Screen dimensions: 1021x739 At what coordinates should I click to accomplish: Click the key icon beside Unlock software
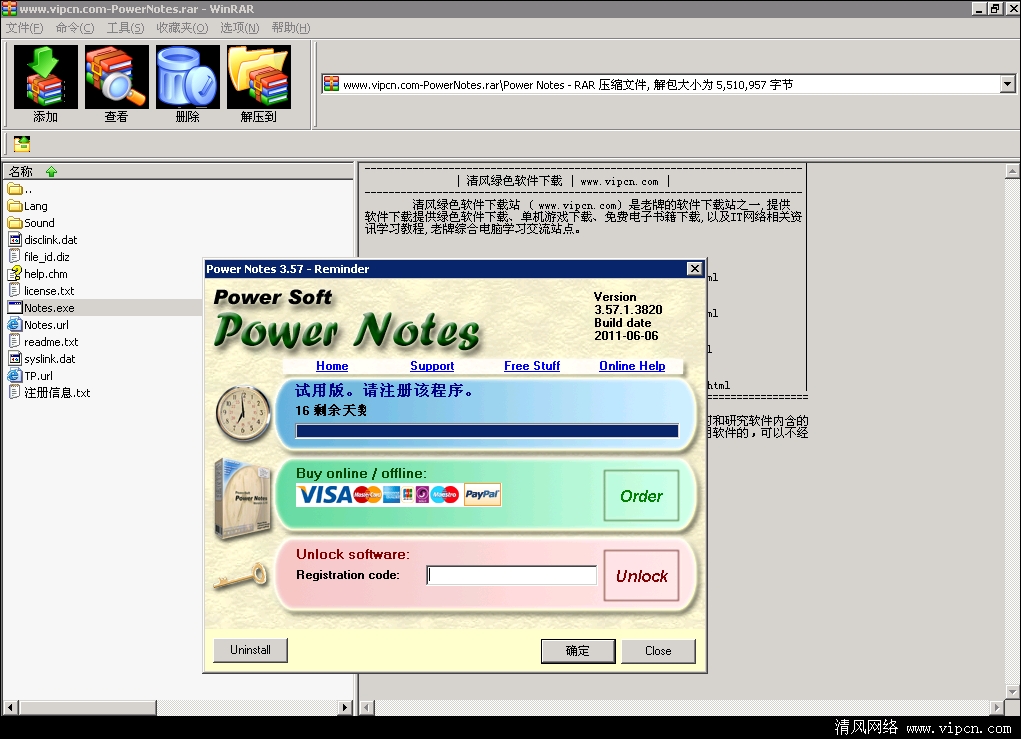[241, 576]
